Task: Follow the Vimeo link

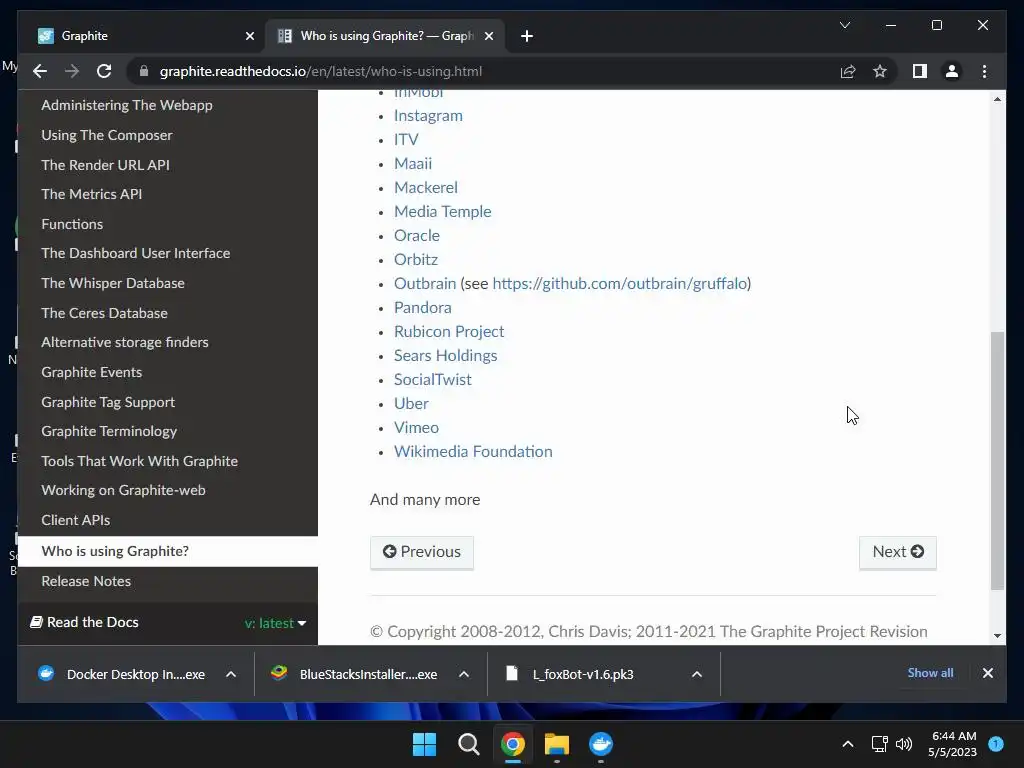Action: [x=416, y=428]
